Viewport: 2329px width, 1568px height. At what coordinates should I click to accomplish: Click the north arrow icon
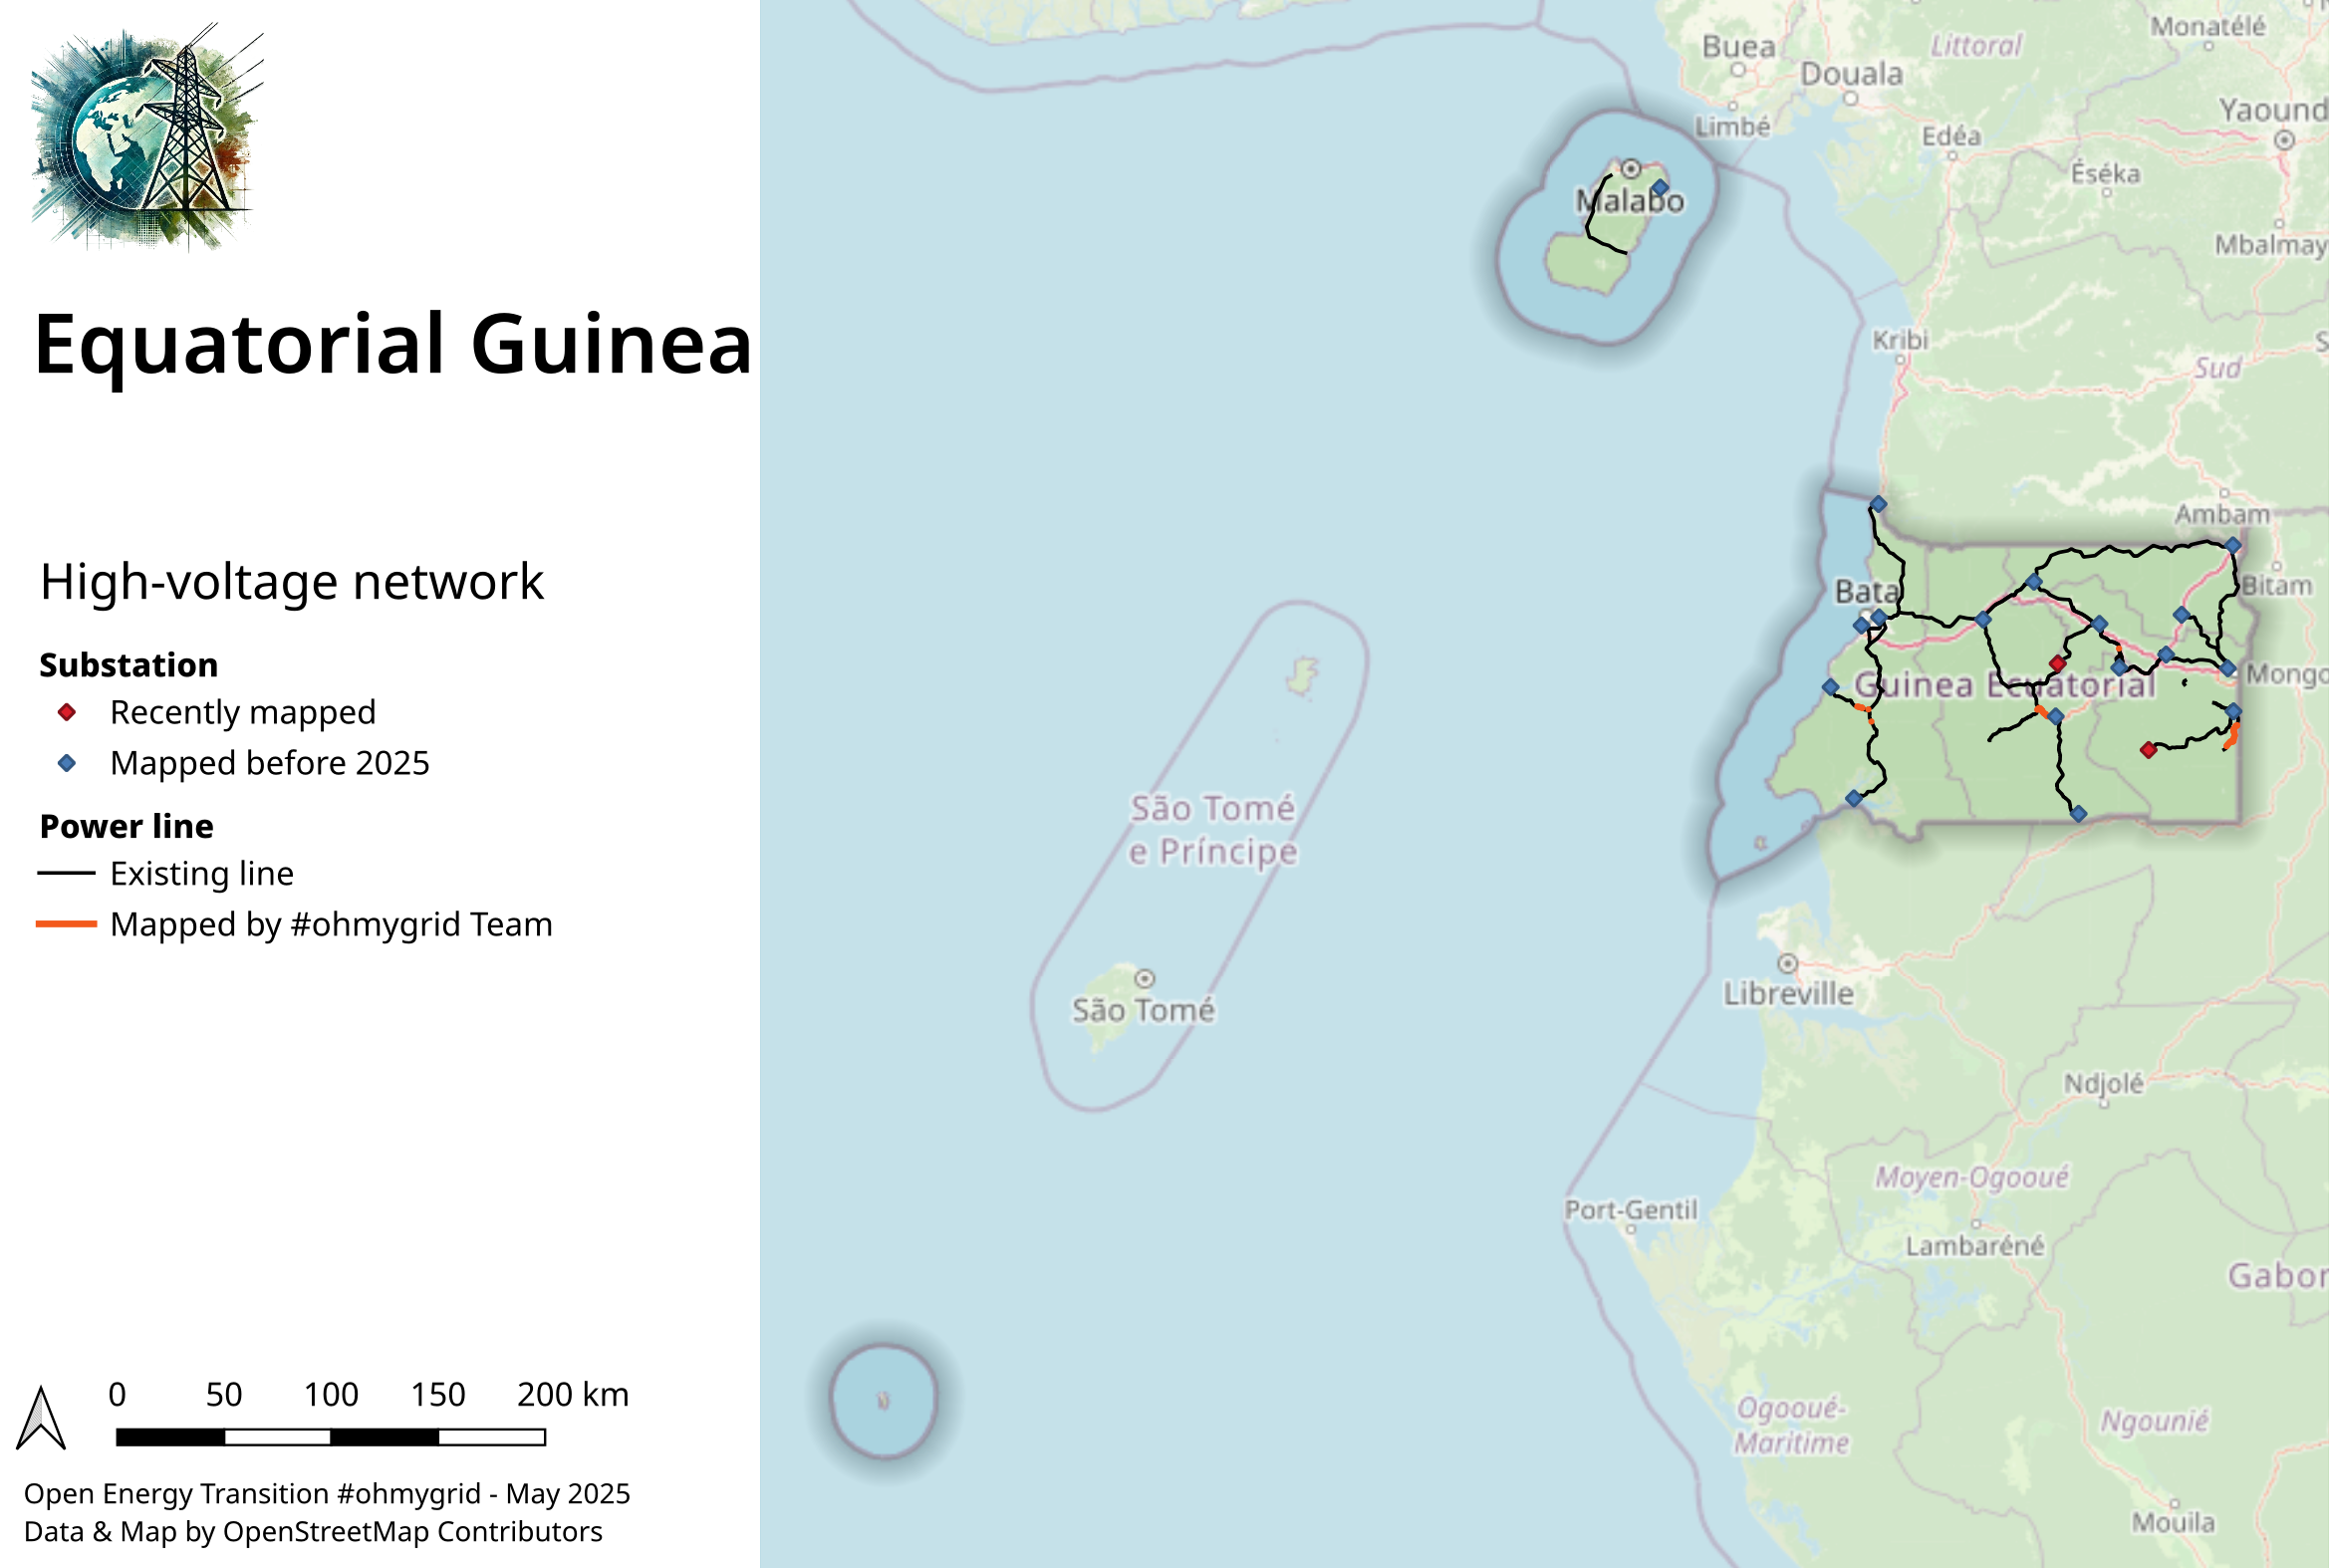(x=41, y=1417)
